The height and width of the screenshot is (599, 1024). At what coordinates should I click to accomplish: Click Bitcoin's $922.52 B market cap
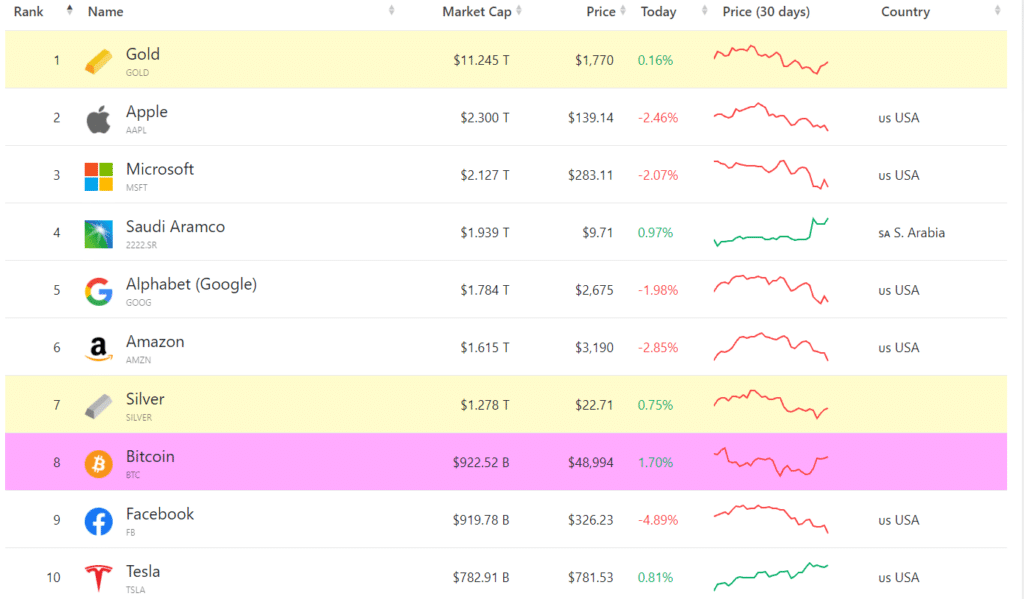tap(481, 462)
